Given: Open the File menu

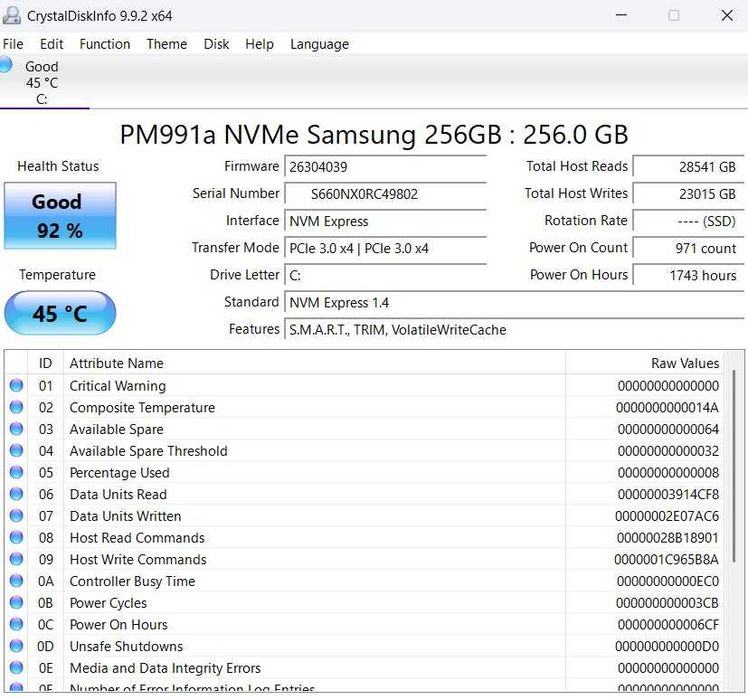Looking at the screenshot, I should point(13,44).
